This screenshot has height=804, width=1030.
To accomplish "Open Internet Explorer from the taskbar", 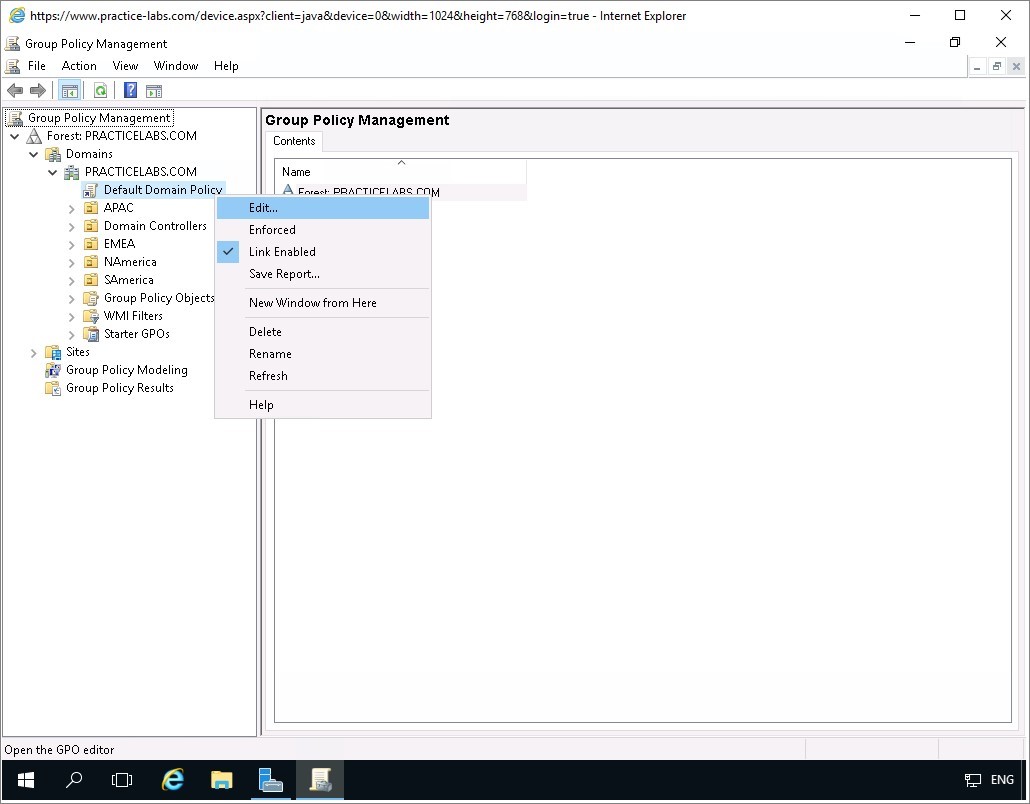I will point(173,780).
